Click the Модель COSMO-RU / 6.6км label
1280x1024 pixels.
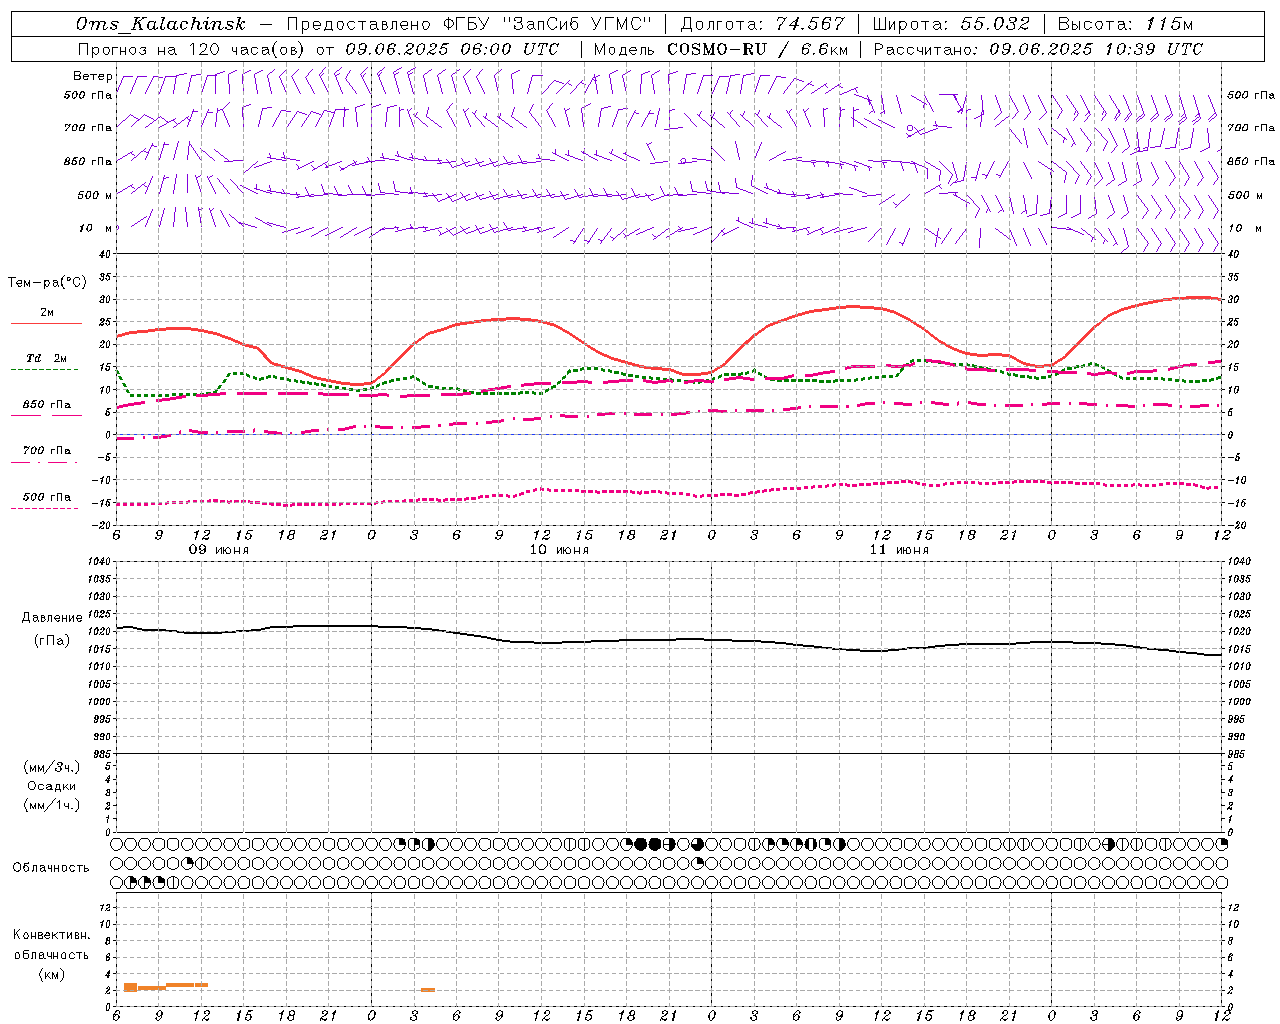pos(721,49)
